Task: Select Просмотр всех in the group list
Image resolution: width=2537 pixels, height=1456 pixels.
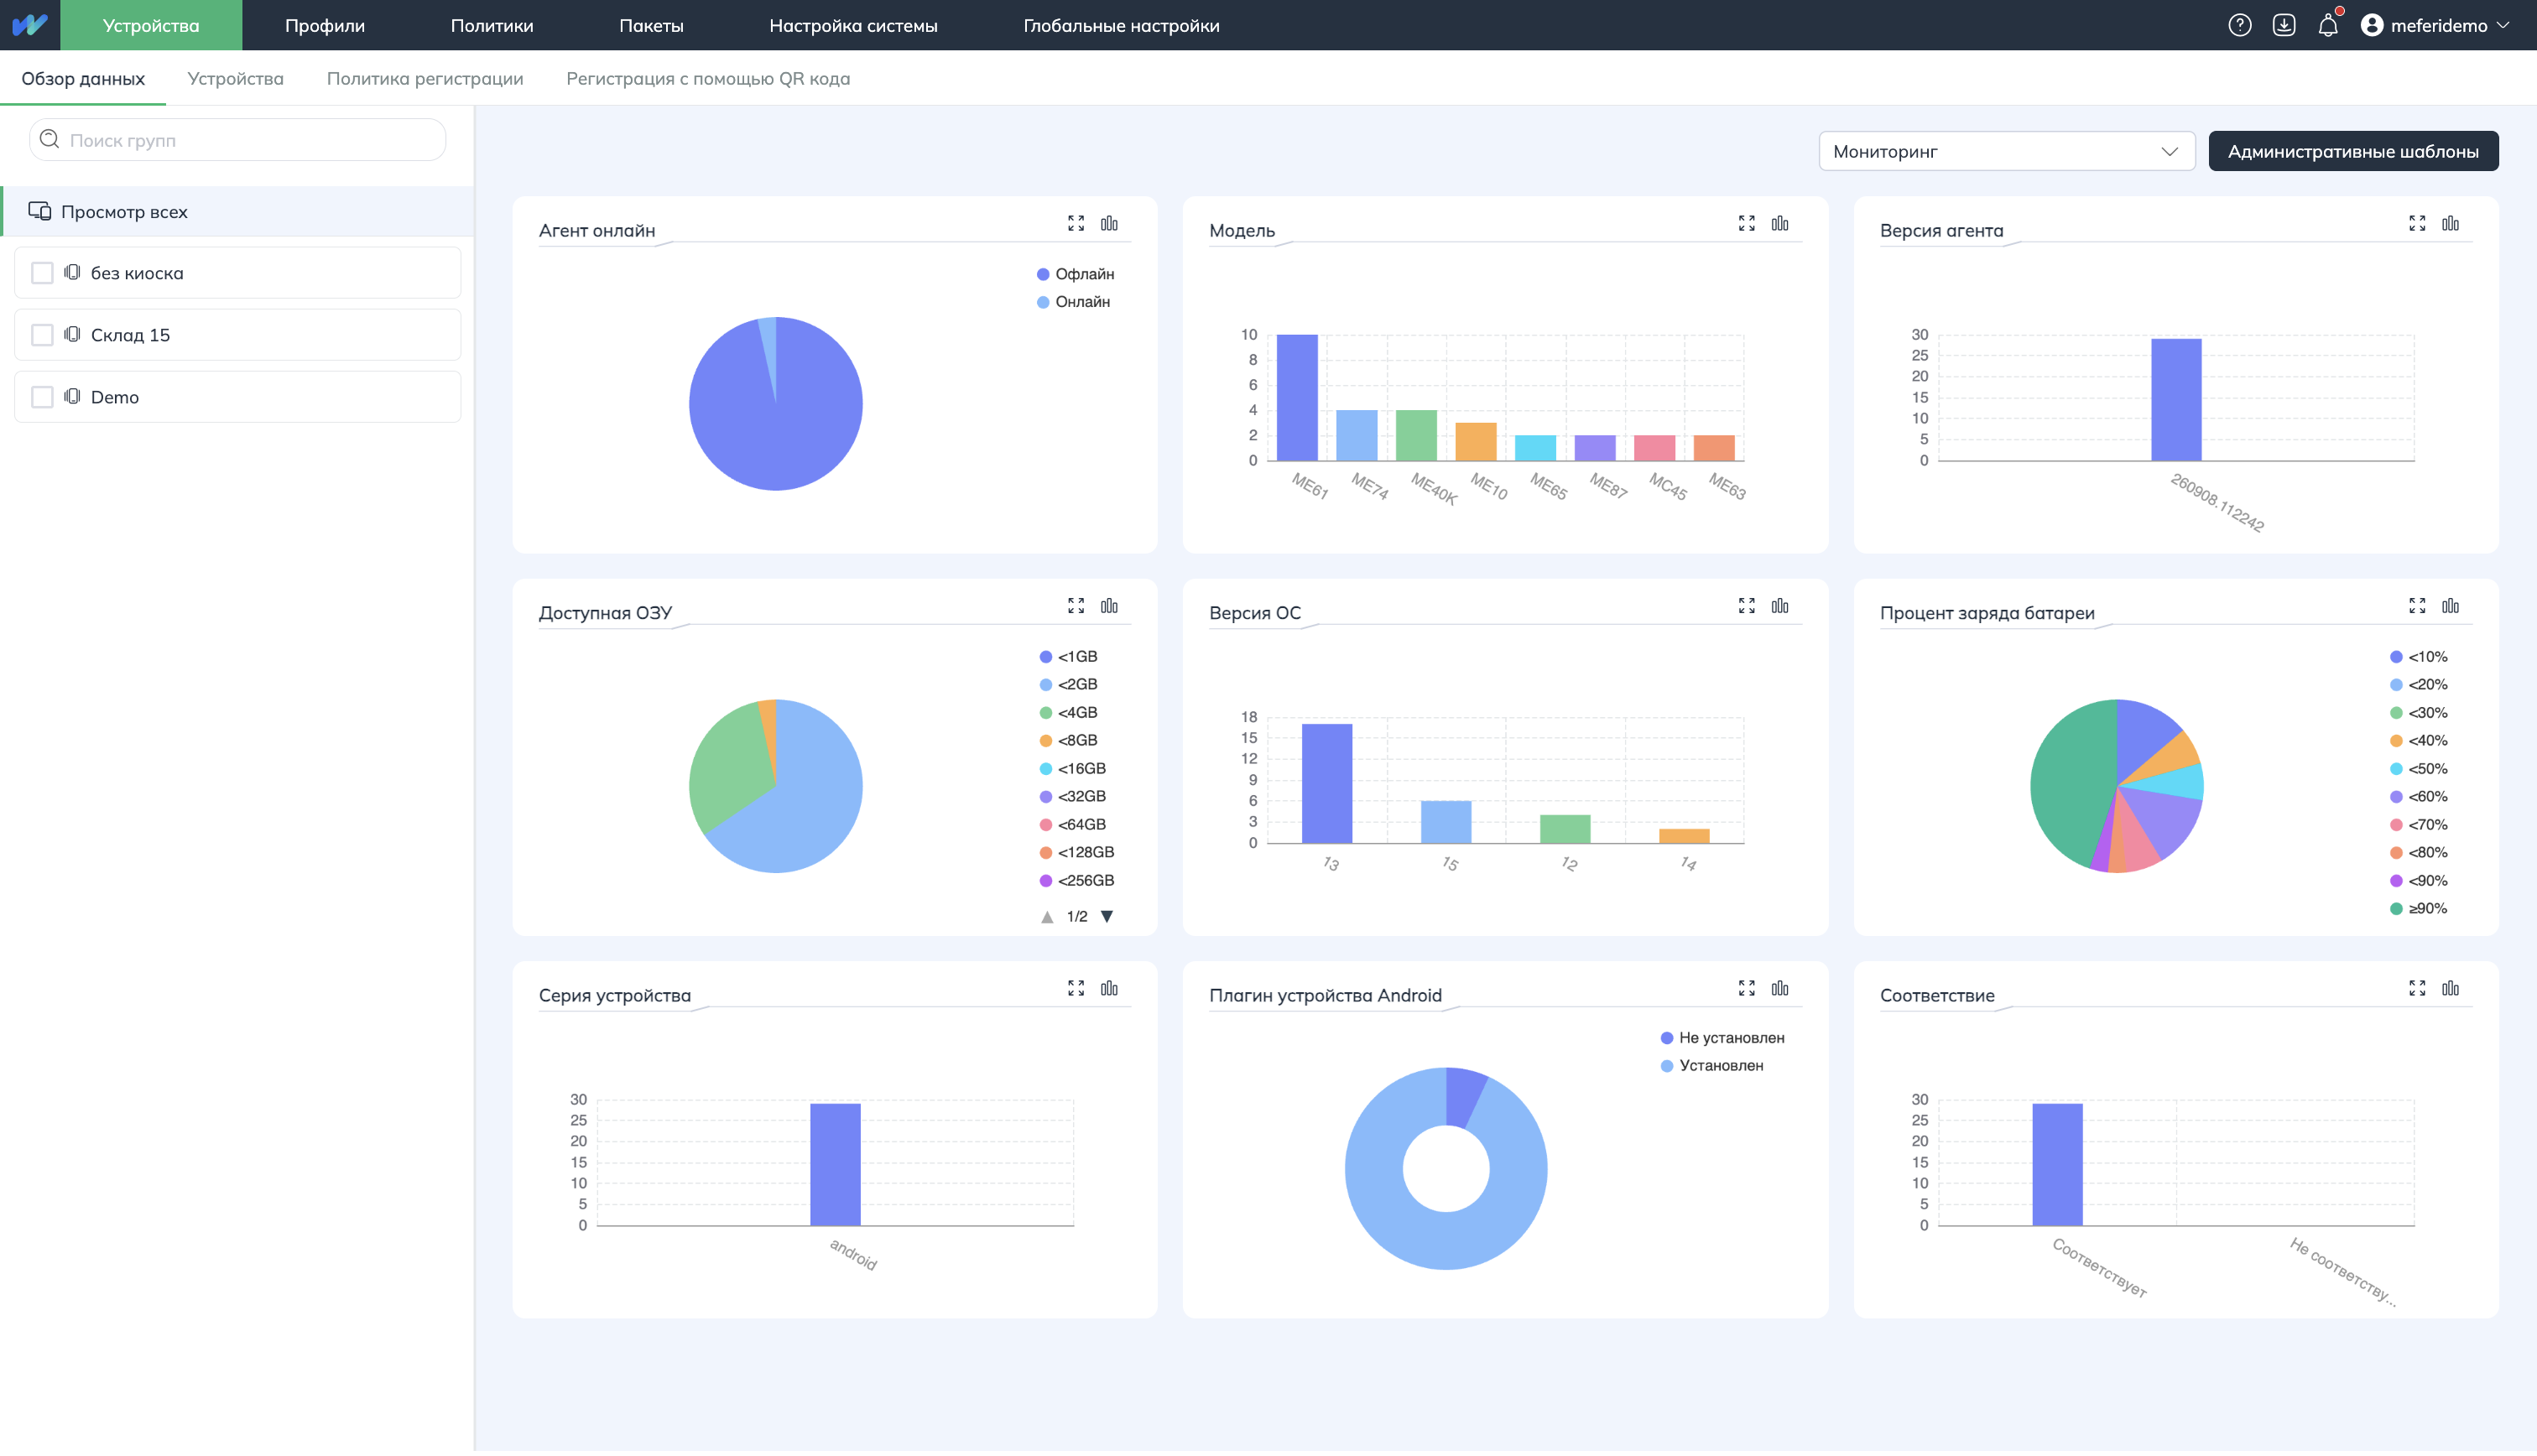Action: coord(238,211)
